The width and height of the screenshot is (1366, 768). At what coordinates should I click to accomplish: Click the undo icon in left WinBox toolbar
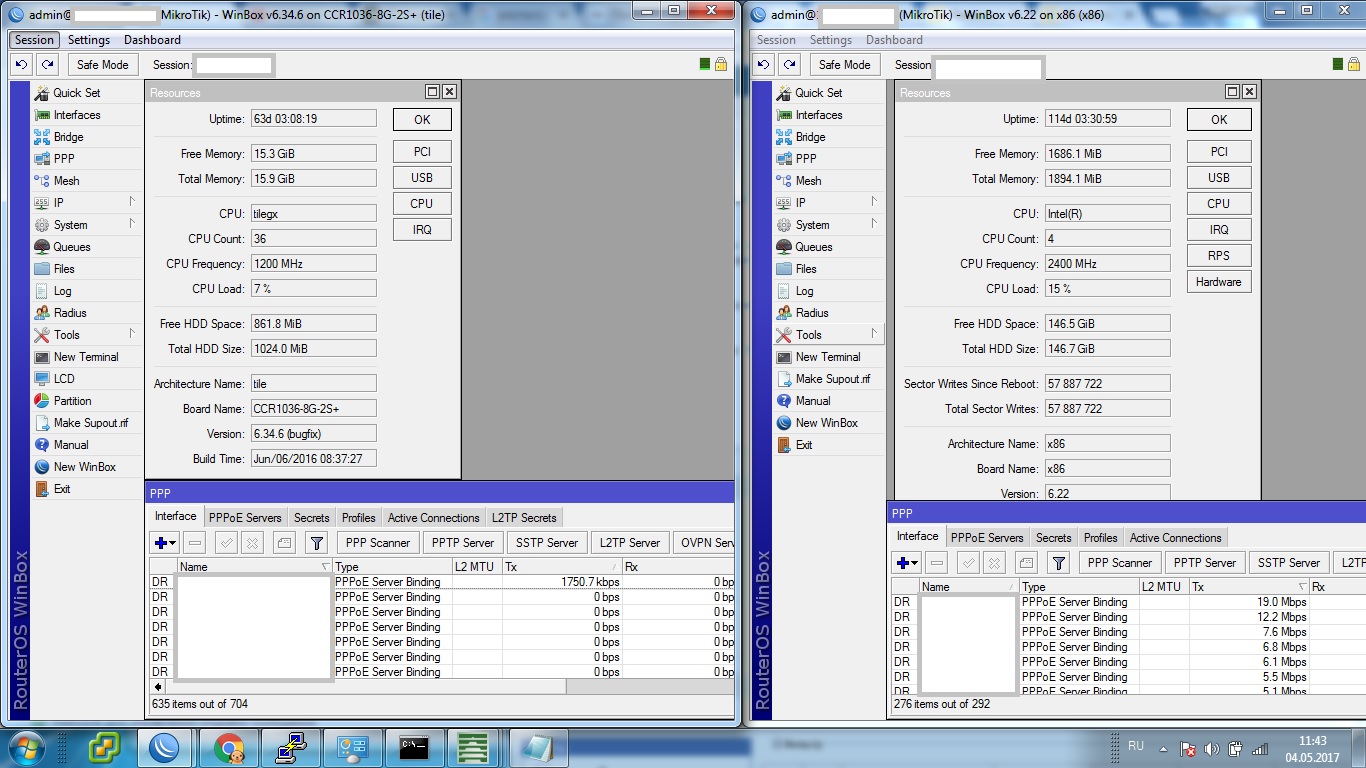tap(21, 65)
